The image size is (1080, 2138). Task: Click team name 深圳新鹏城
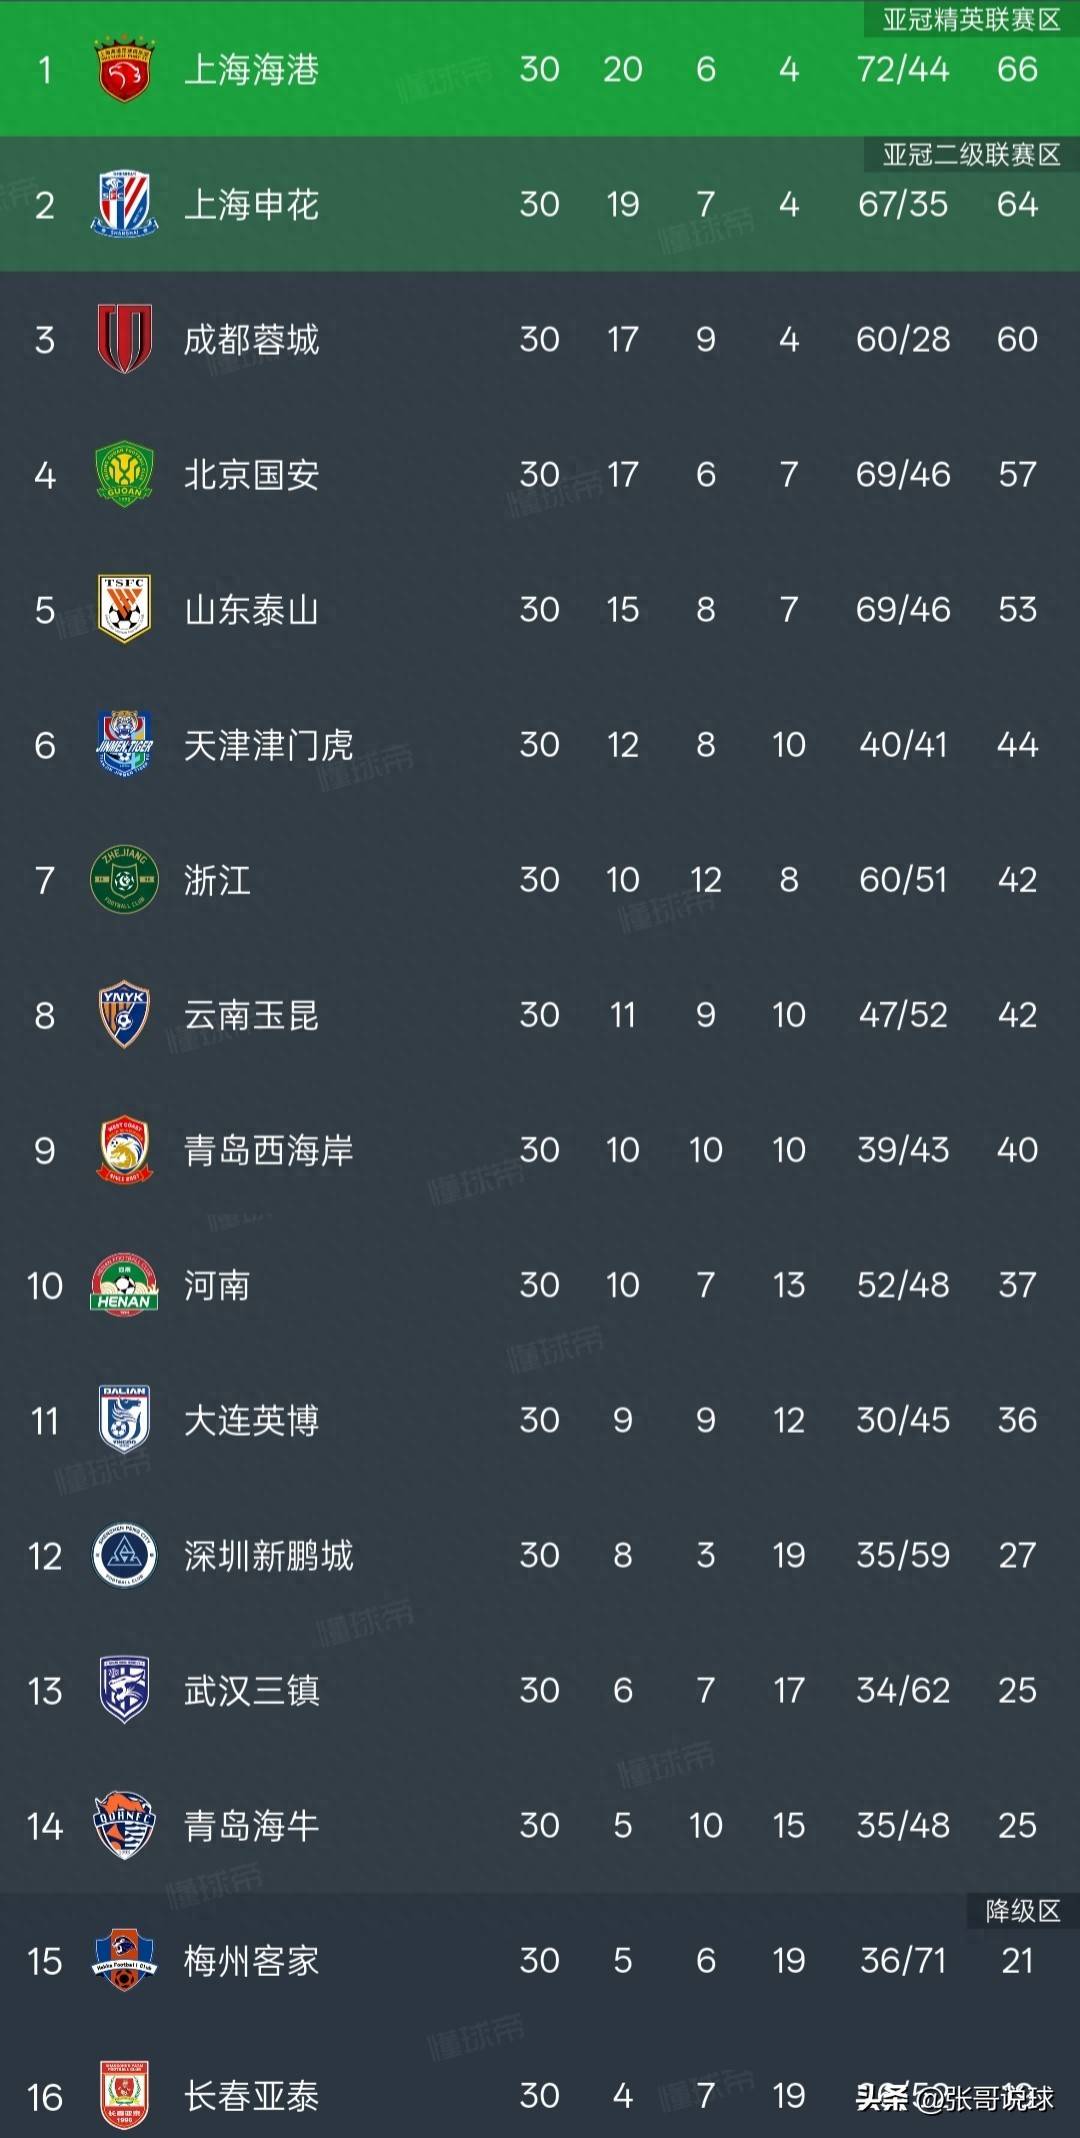[x=268, y=1556]
